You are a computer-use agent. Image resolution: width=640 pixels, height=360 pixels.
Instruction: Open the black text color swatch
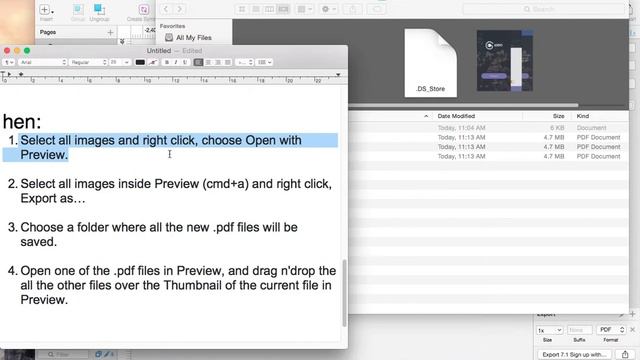[x=140, y=62]
